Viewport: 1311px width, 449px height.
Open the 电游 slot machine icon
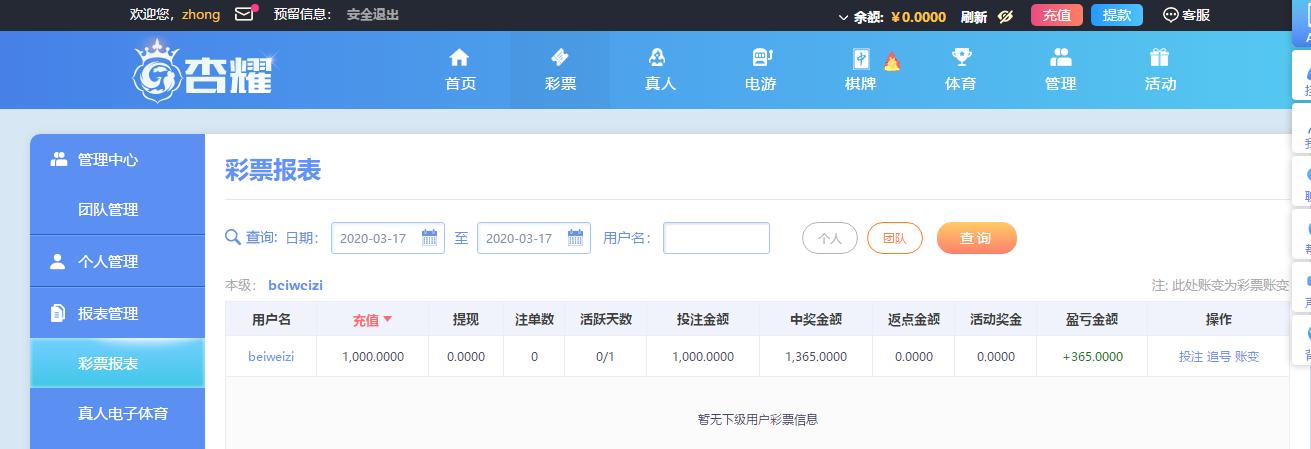click(x=762, y=57)
